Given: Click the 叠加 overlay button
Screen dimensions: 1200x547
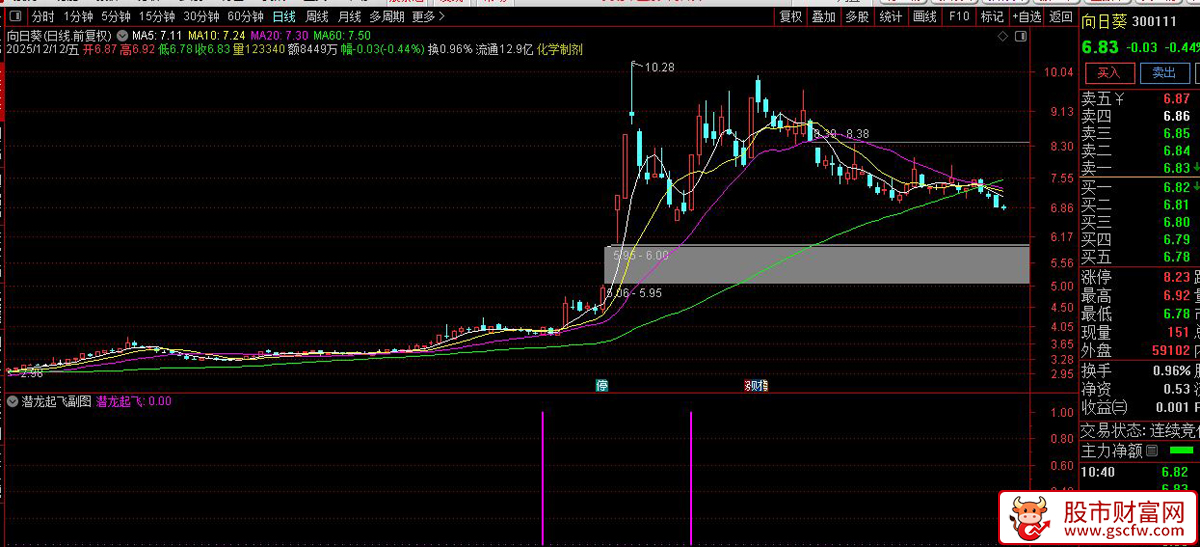Looking at the screenshot, I should [x=824, y=16].
